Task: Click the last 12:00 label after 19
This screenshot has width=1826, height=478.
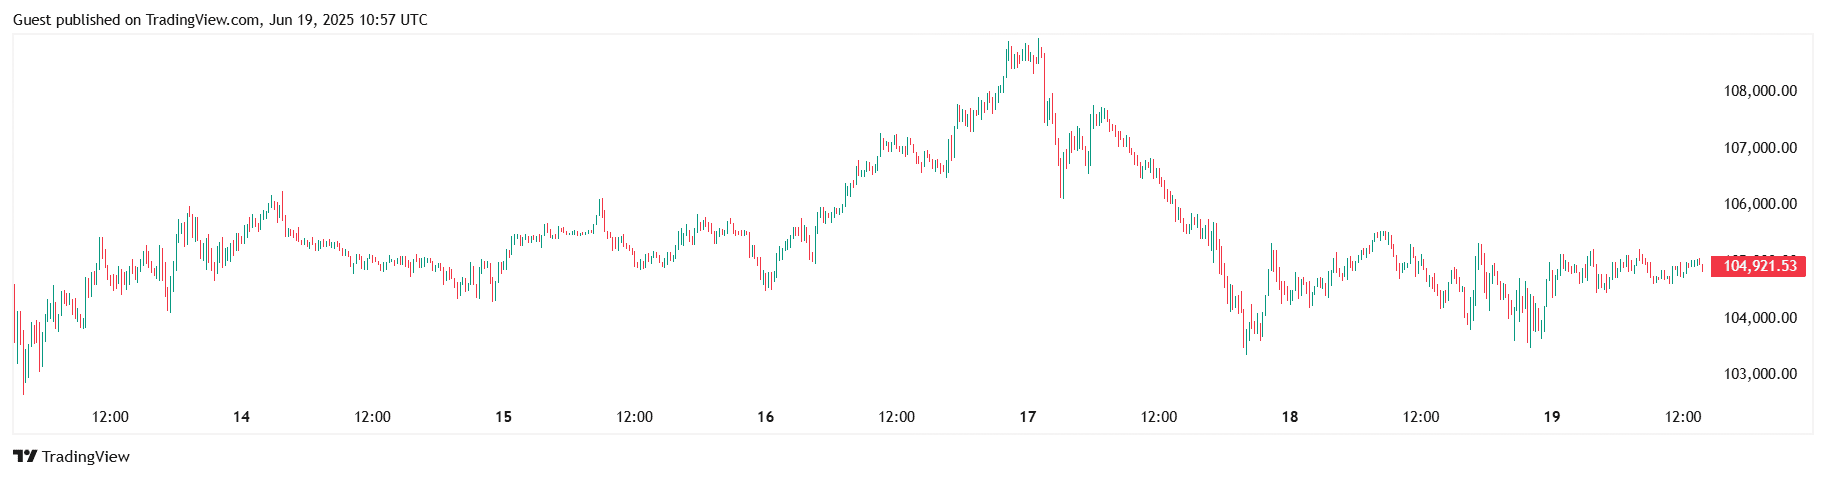Action: tap(1683, 417)
